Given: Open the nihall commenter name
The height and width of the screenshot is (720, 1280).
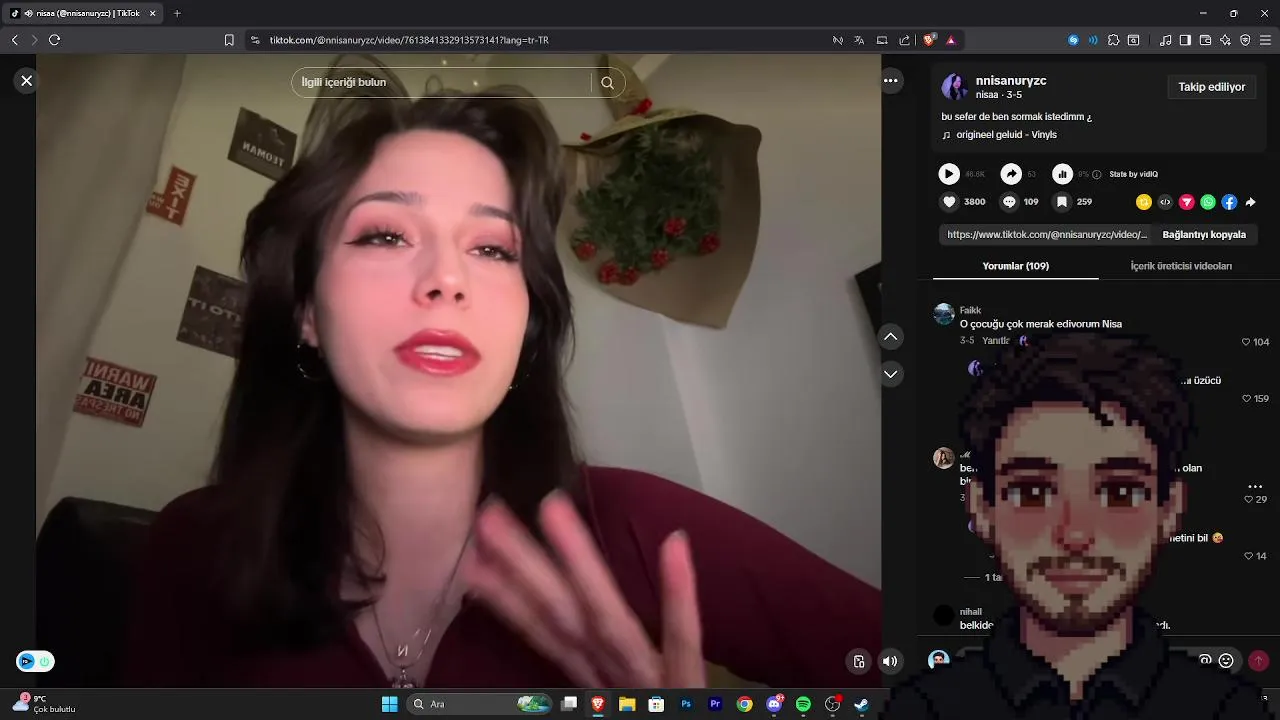Looking at the screenshot, I should pos(970,612).
